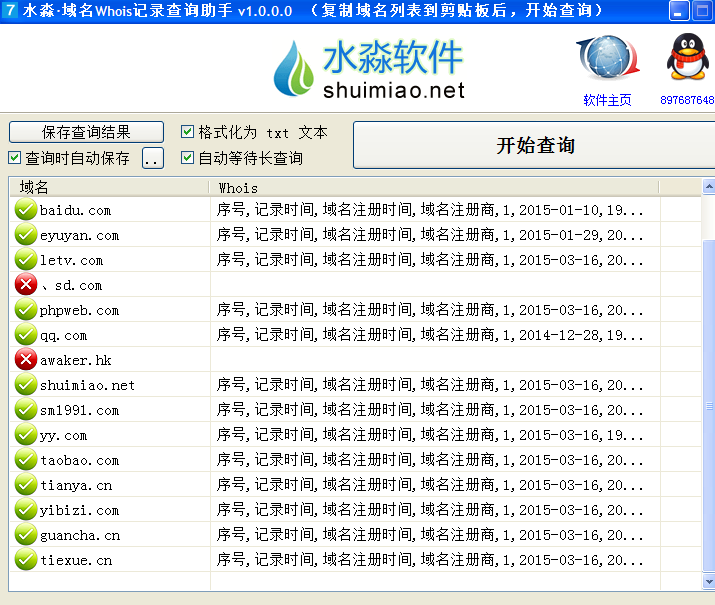715x605 pixels.
Task: Click the QQ penguin contact icon
Action: 688,57
